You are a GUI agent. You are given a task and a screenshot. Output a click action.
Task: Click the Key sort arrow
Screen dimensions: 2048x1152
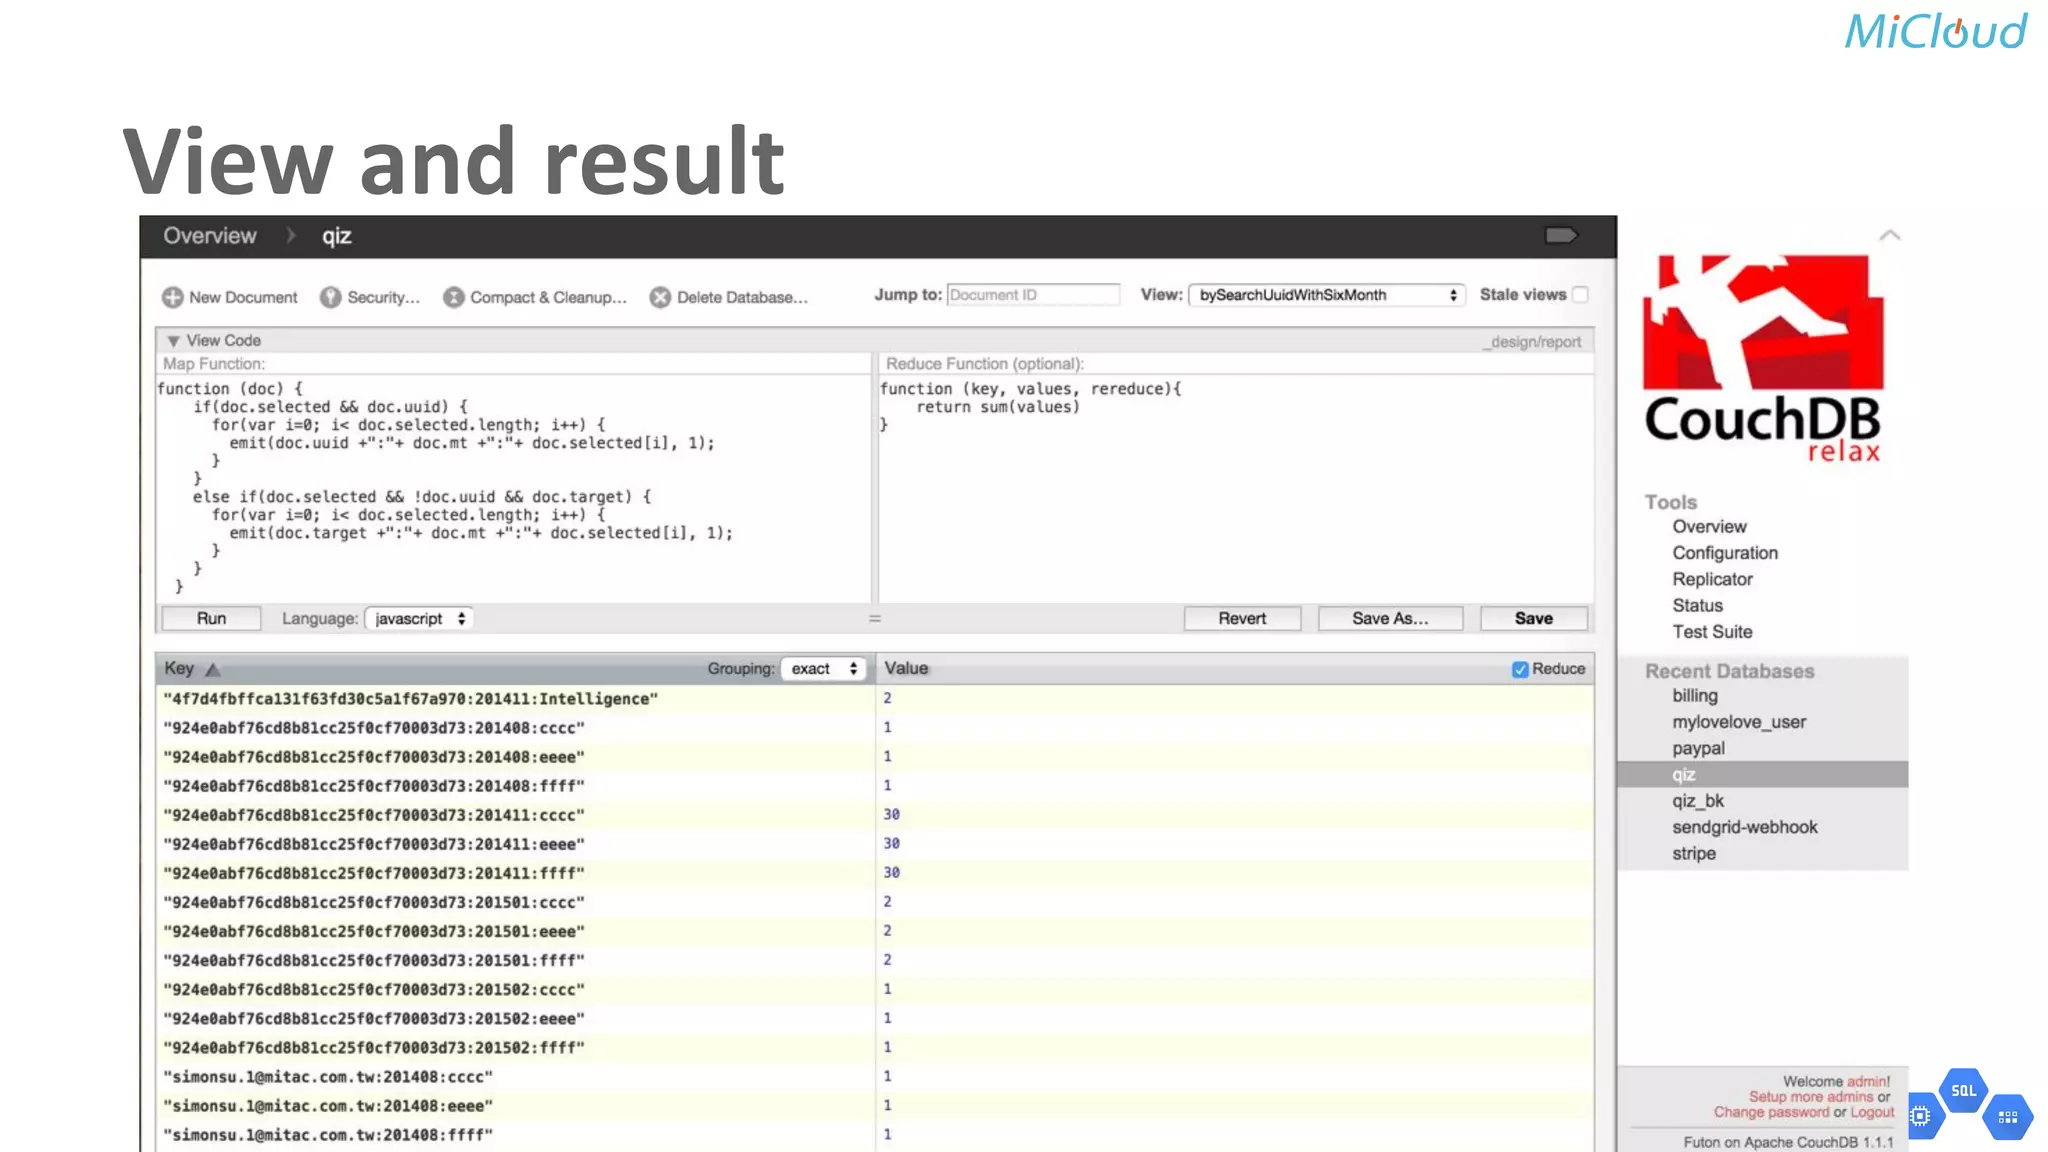(x=213, y=669)
